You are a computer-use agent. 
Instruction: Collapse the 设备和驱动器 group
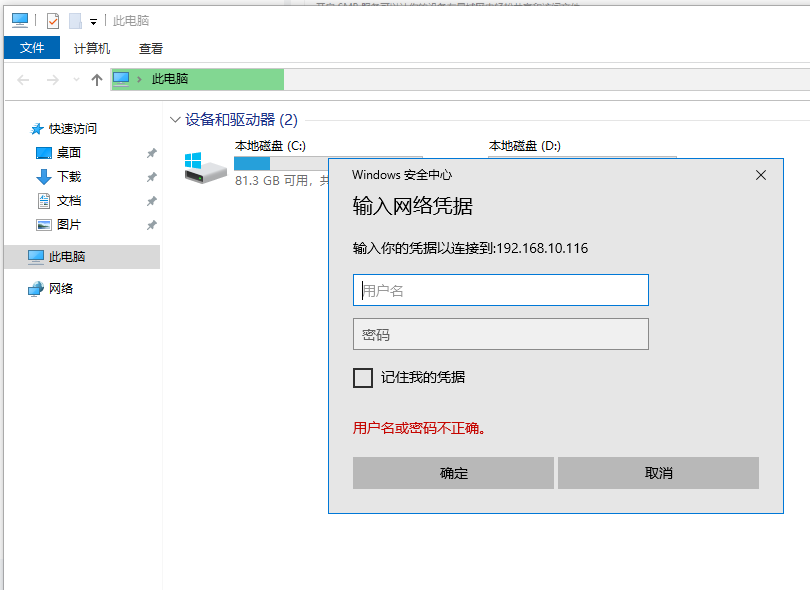click(x=175, y=120)
